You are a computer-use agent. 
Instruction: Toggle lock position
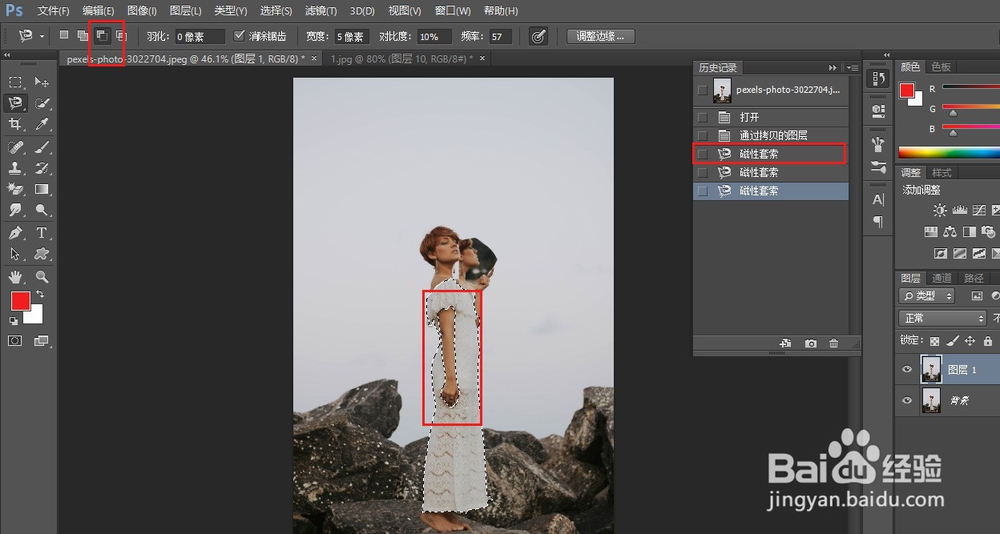(970, 341)
